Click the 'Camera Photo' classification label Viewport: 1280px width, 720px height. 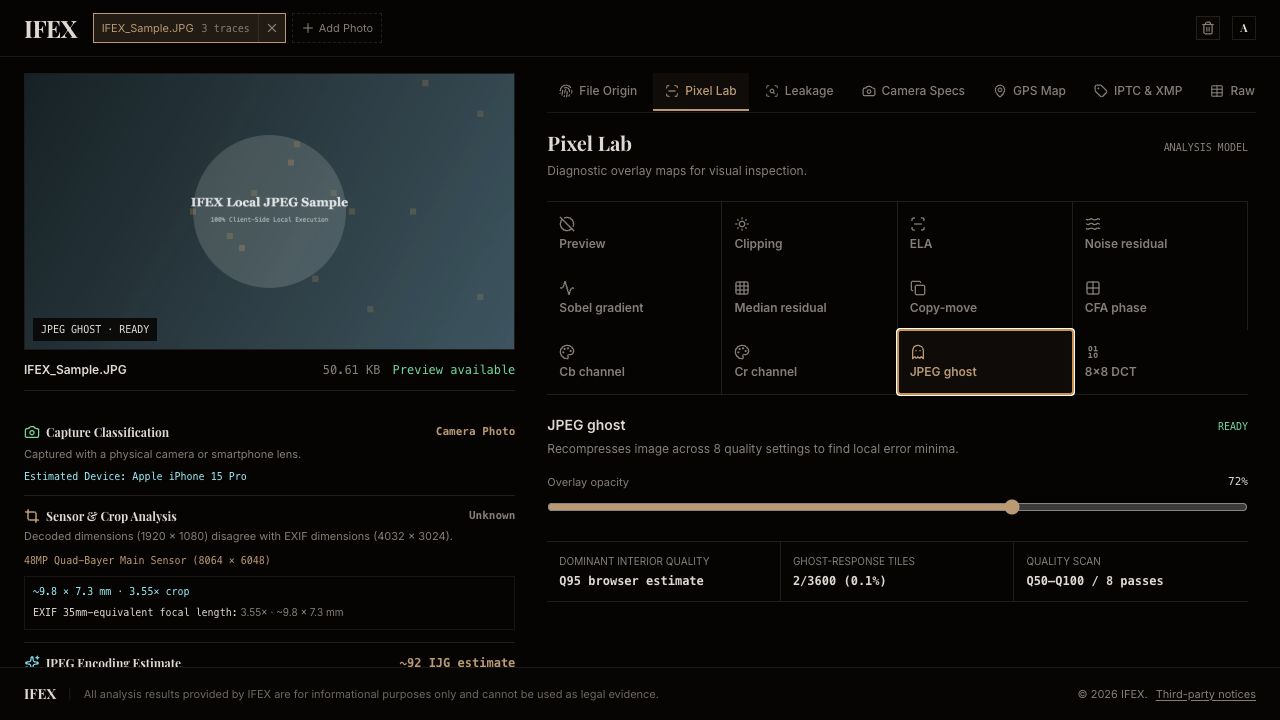click(475, 431)
